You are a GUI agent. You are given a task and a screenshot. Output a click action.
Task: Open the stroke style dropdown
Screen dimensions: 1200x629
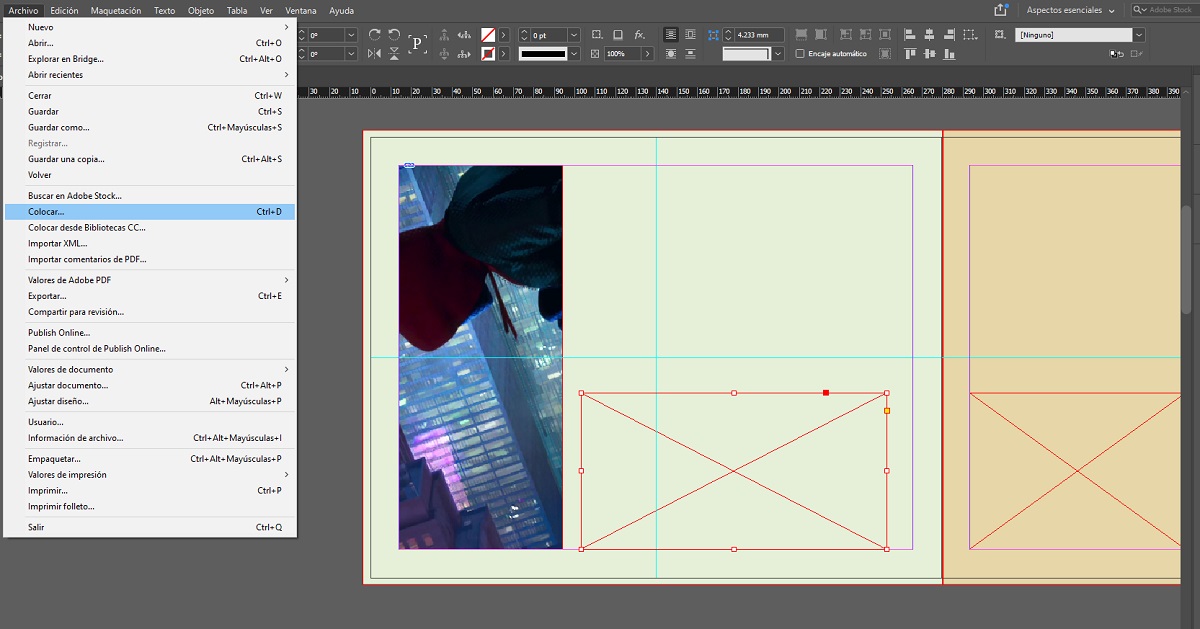tap(574, 54)
